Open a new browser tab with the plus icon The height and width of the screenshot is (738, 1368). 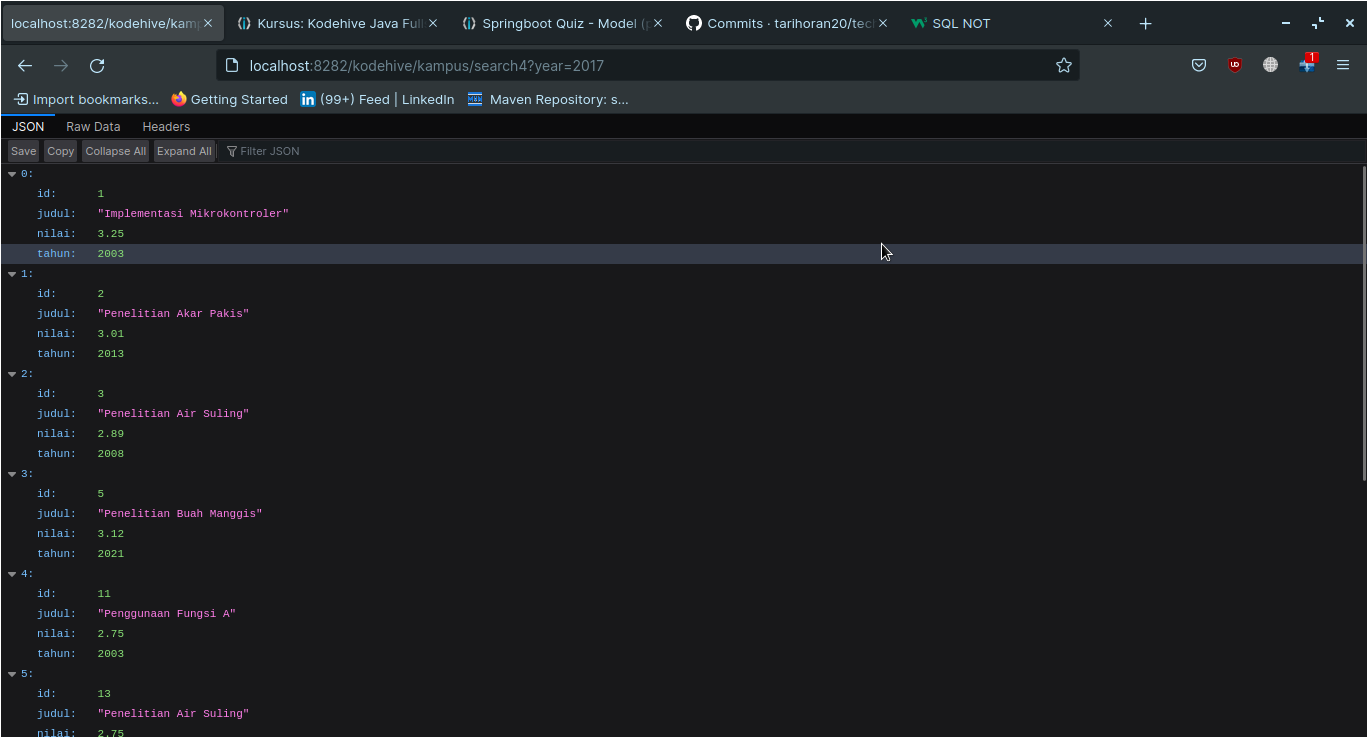tap(1145, 22)
